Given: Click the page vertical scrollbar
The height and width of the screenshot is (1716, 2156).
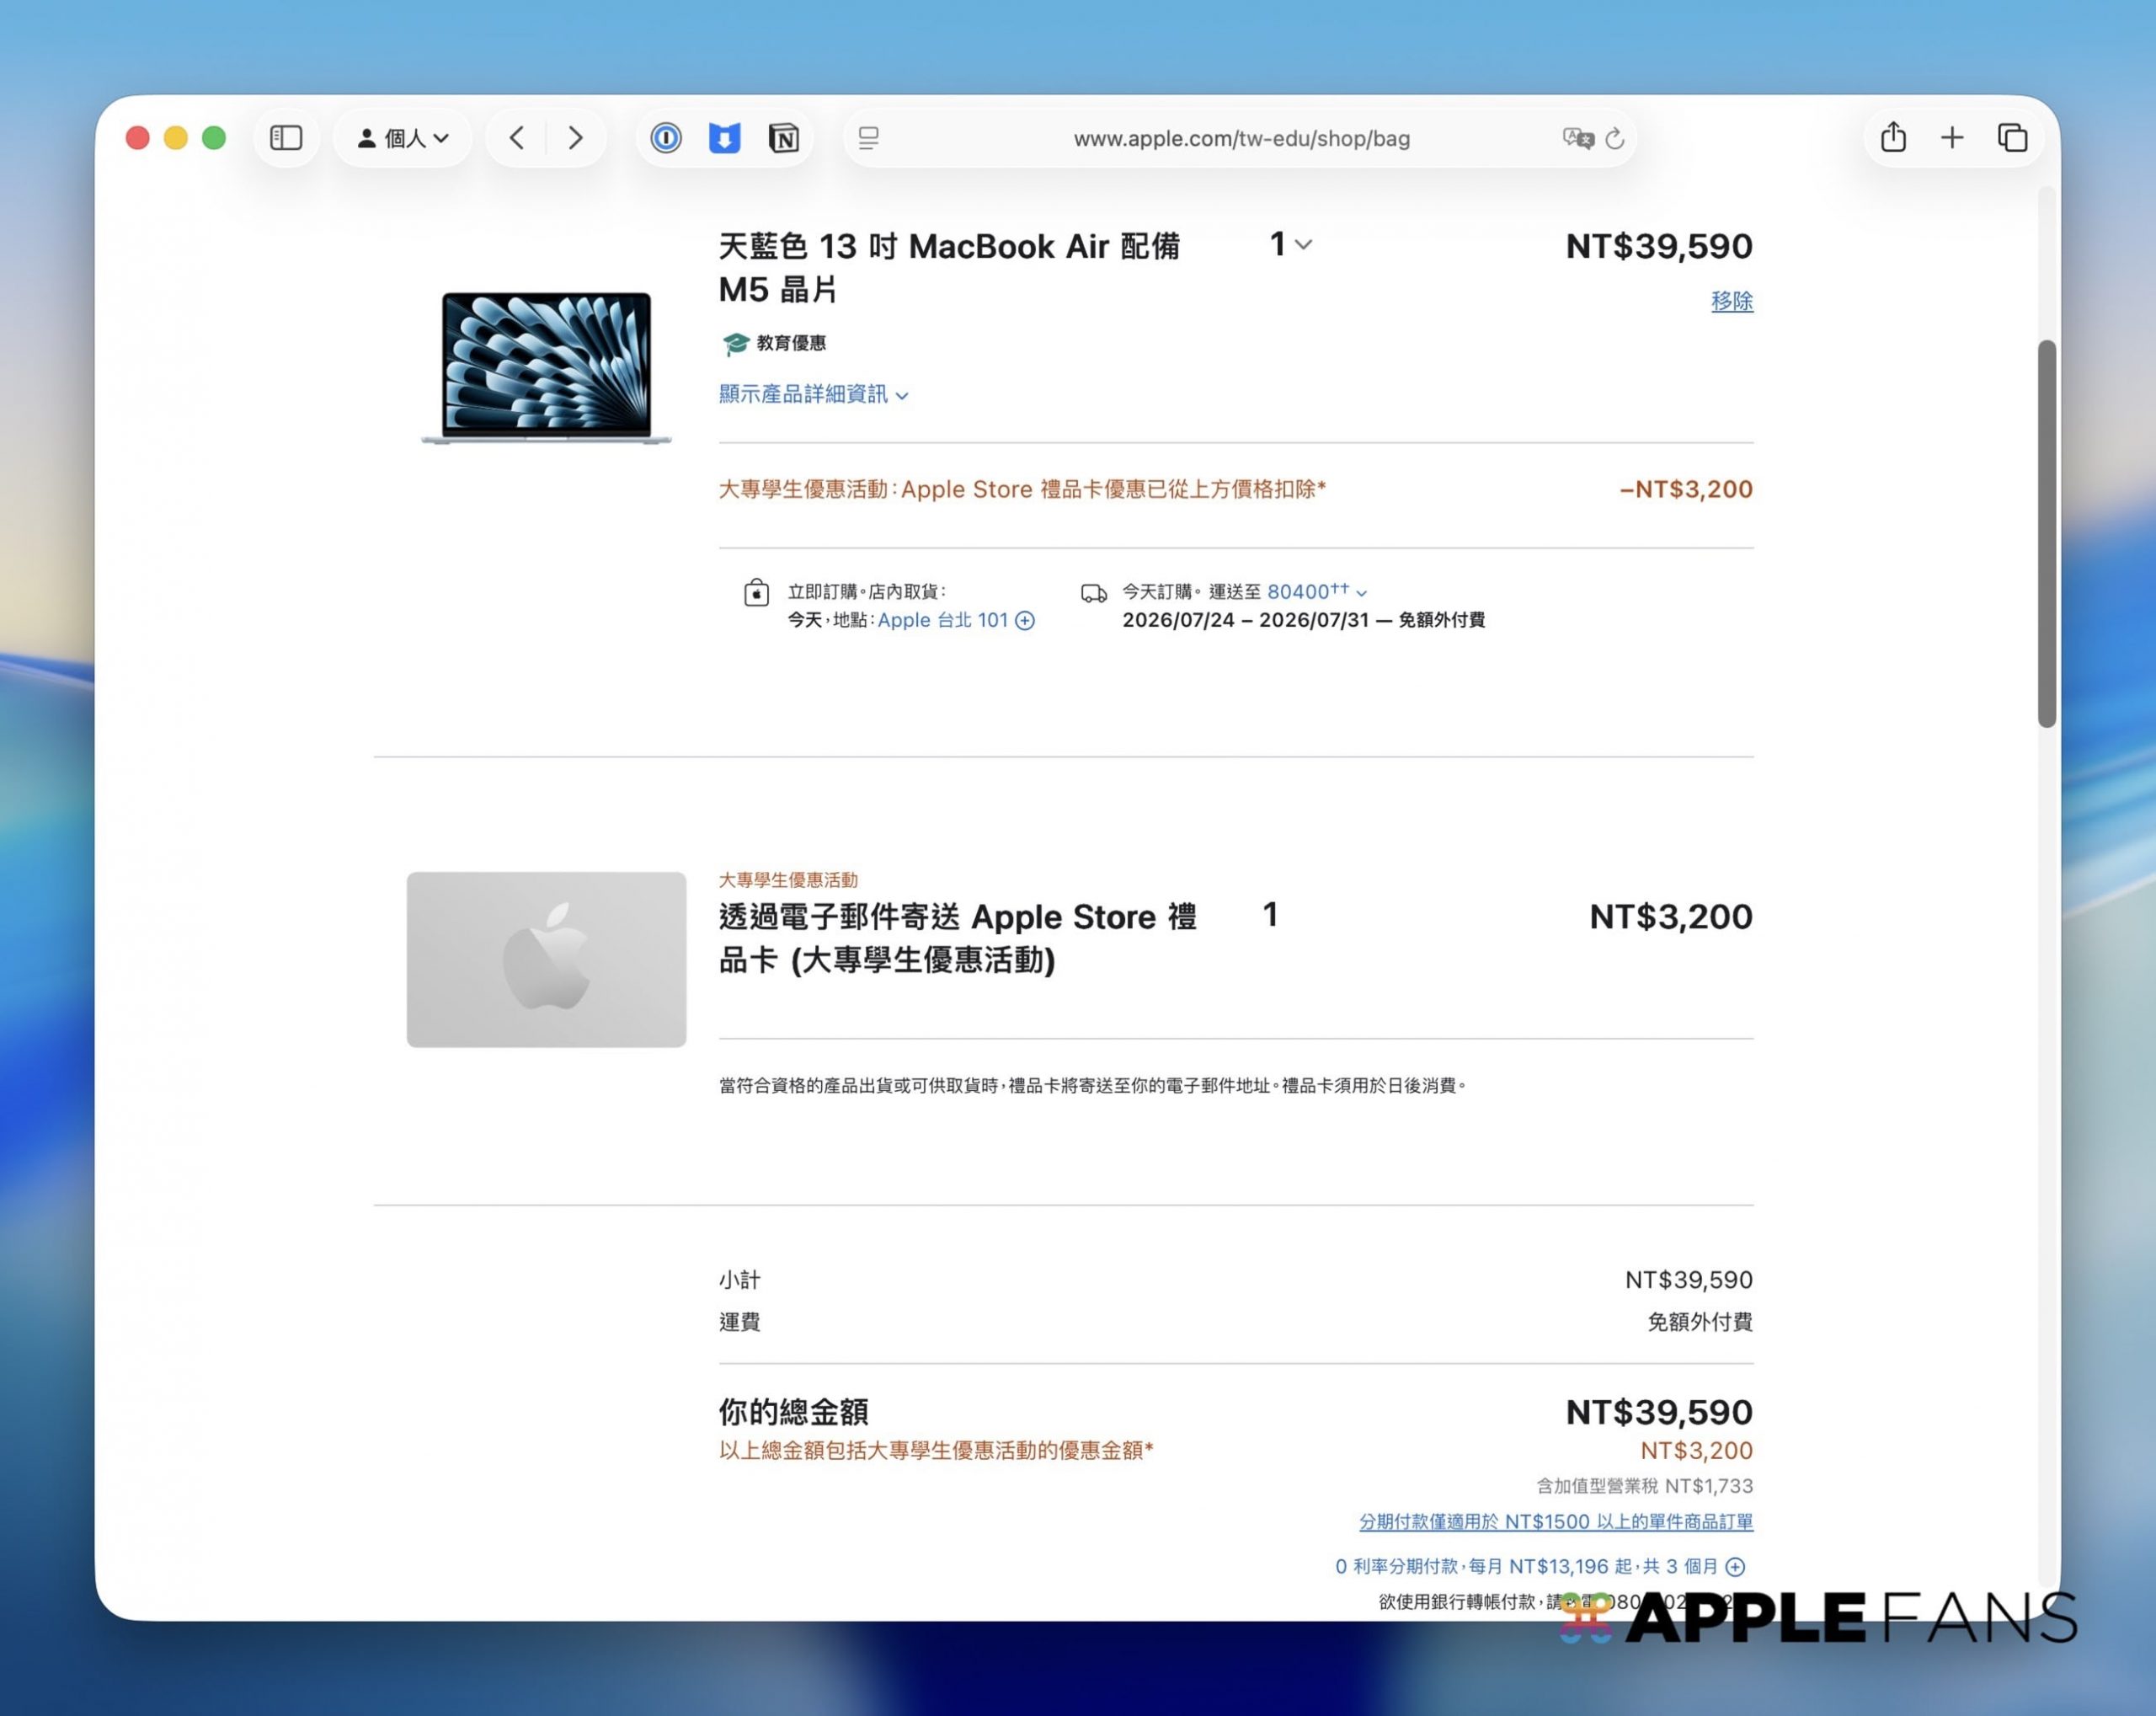Looking at the screenshot, I should tap(2047, 534).
